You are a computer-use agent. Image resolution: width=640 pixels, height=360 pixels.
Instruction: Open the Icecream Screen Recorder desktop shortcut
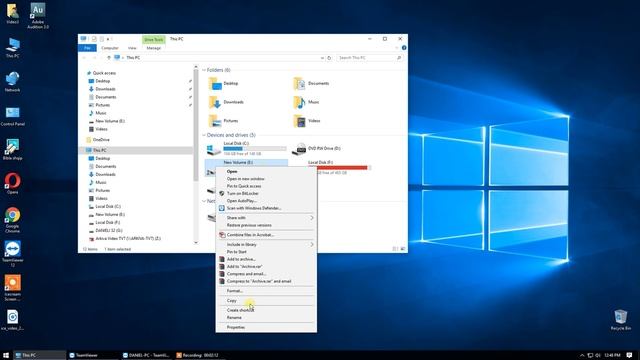click(12, 288)
